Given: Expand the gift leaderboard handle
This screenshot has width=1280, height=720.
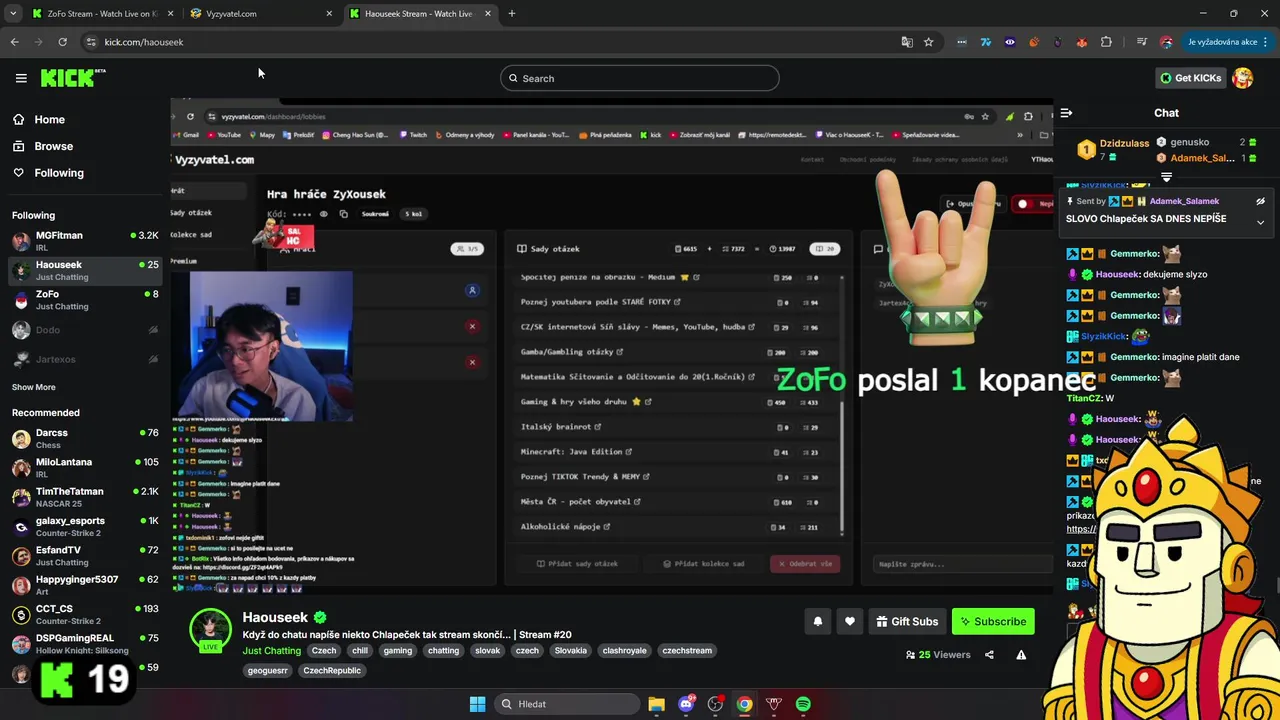Looking at the screenshot, I should click(x=1166, y=177).
